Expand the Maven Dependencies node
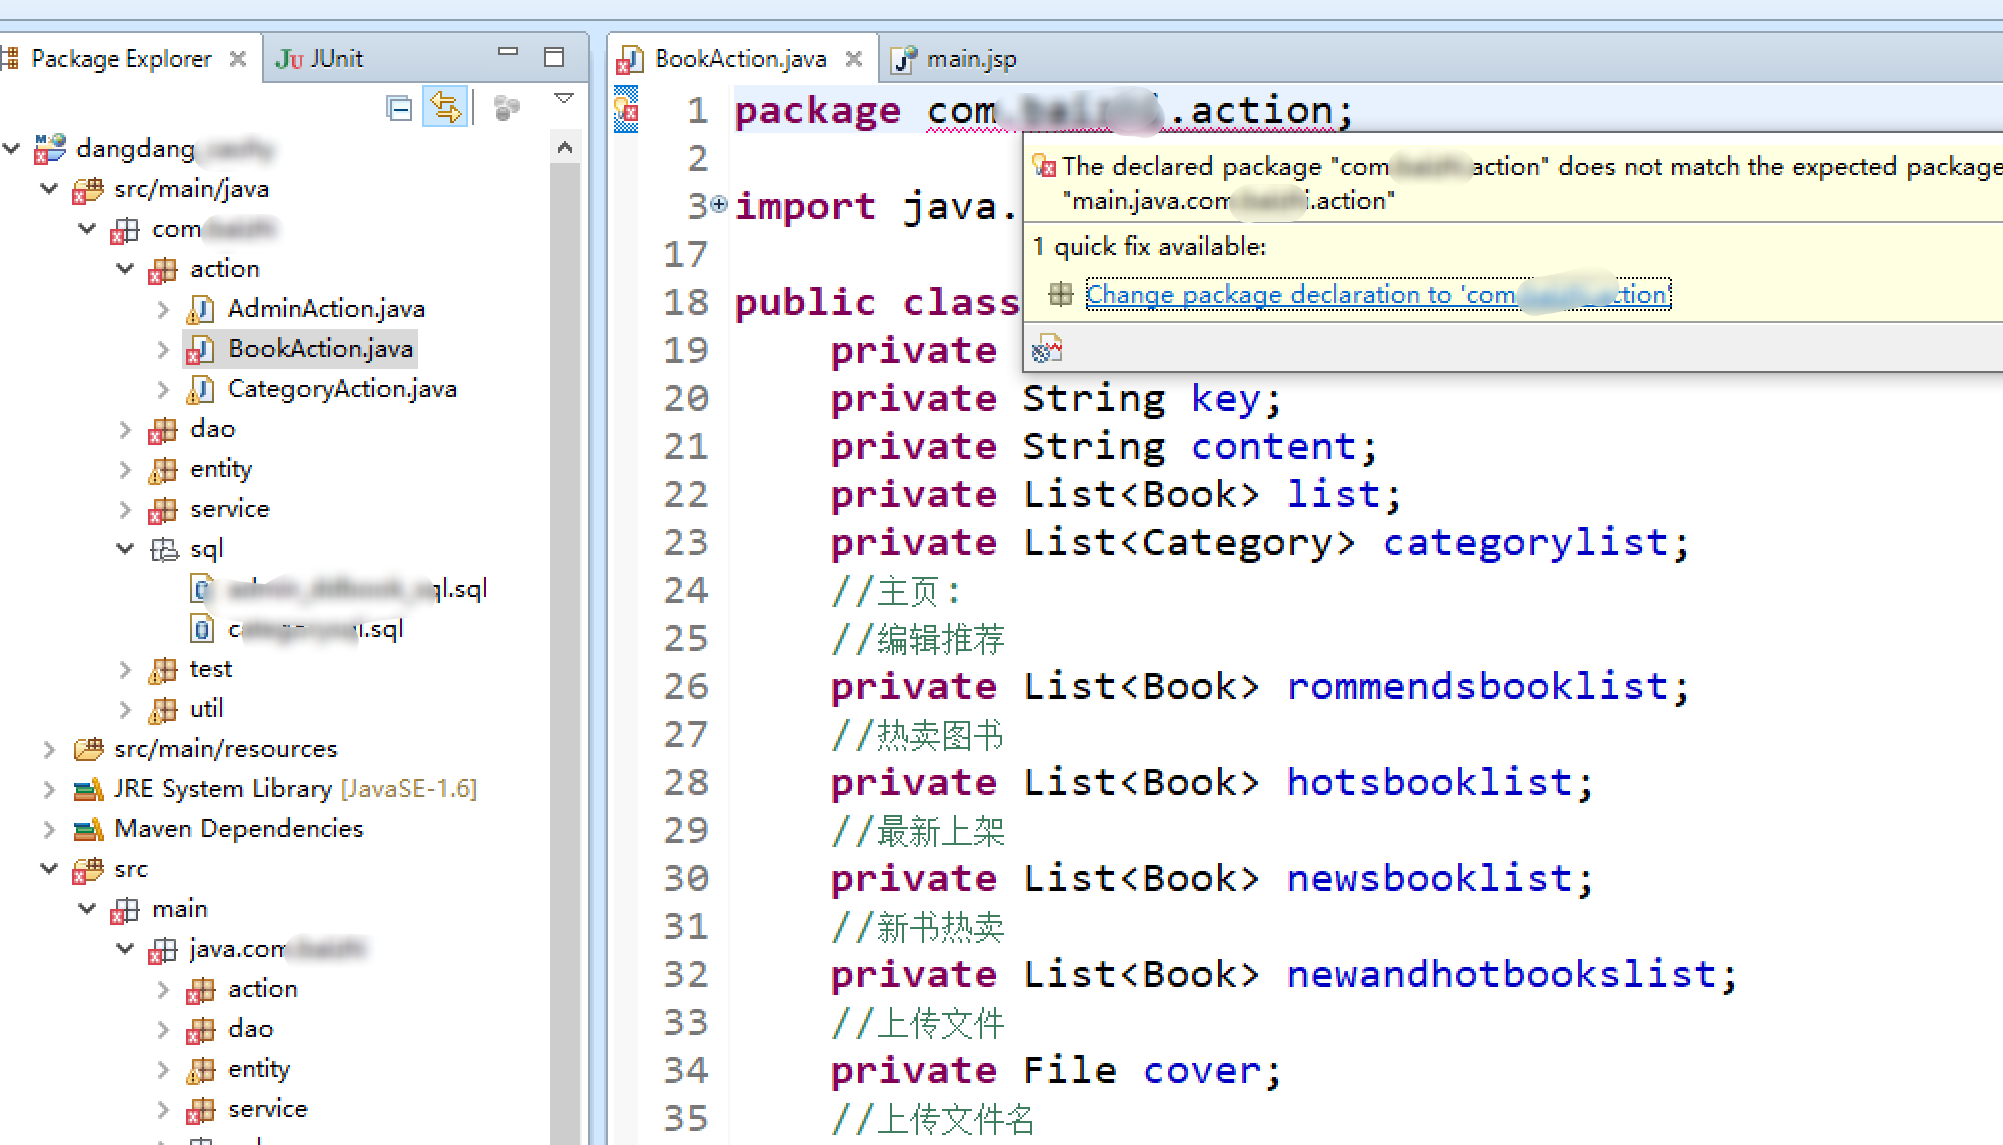Screen dimensions: 2003x1145 (x=49, y=829)
